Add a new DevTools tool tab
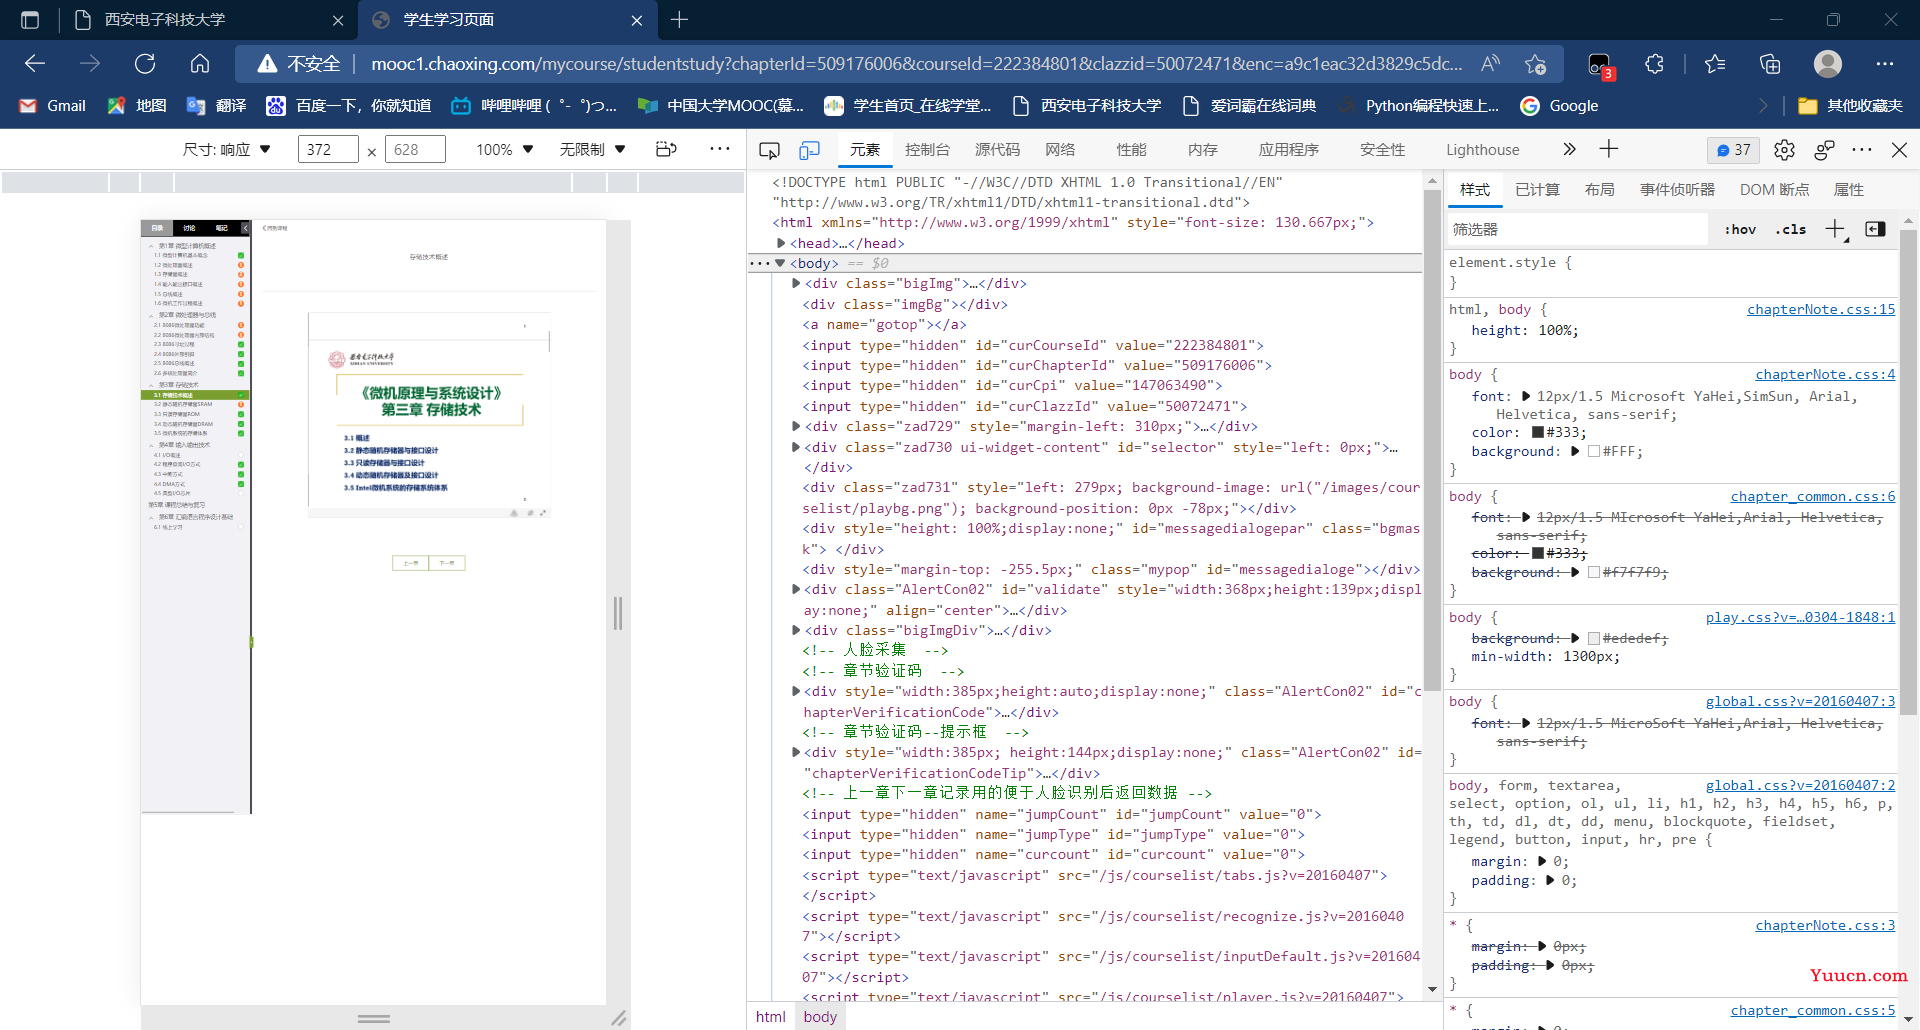1920x1030 pixels. coord(1608,149)
